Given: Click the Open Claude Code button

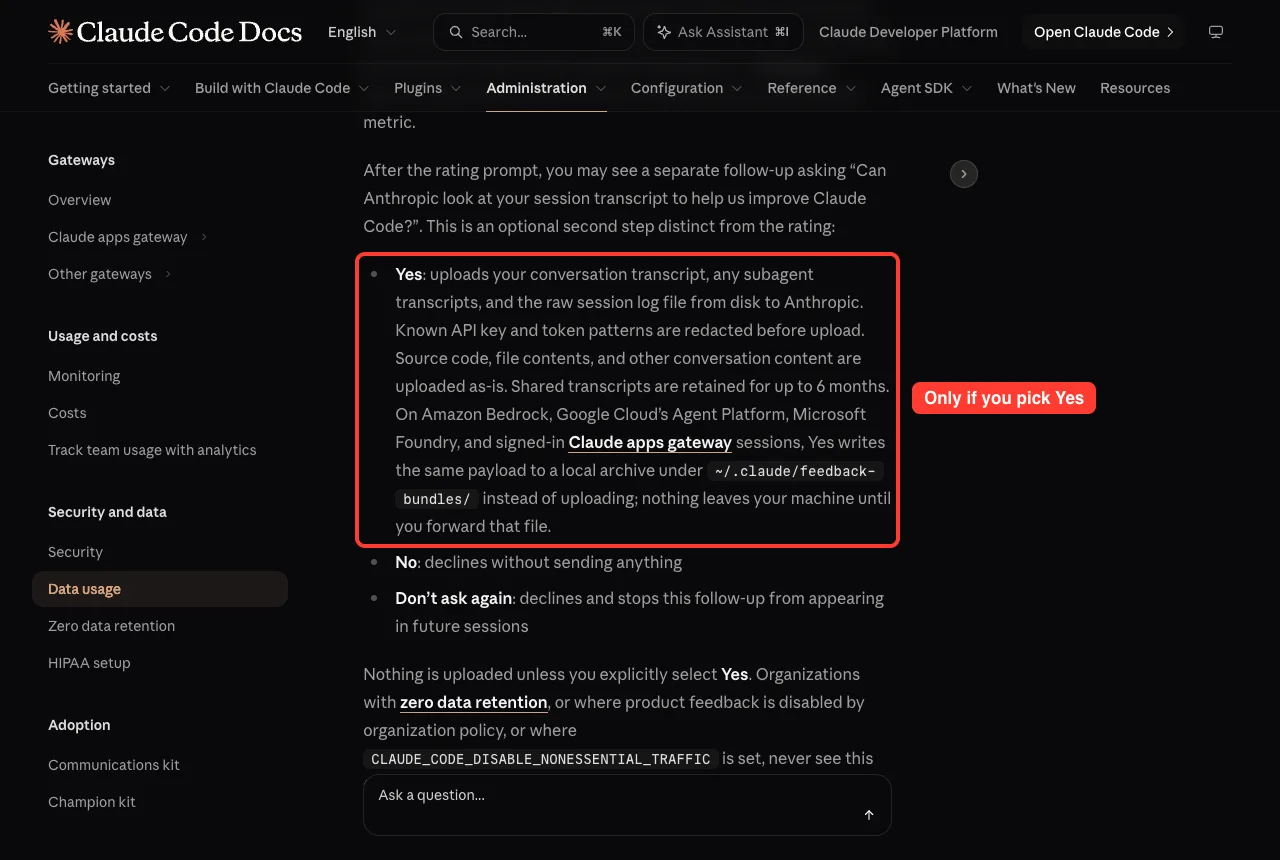Looking at the screenshot, I should (x=1104, y=32).
